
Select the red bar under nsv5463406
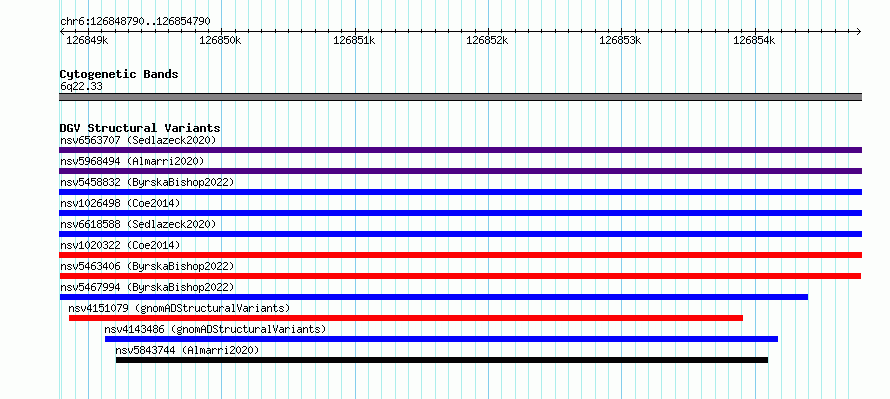pos(460,276)
